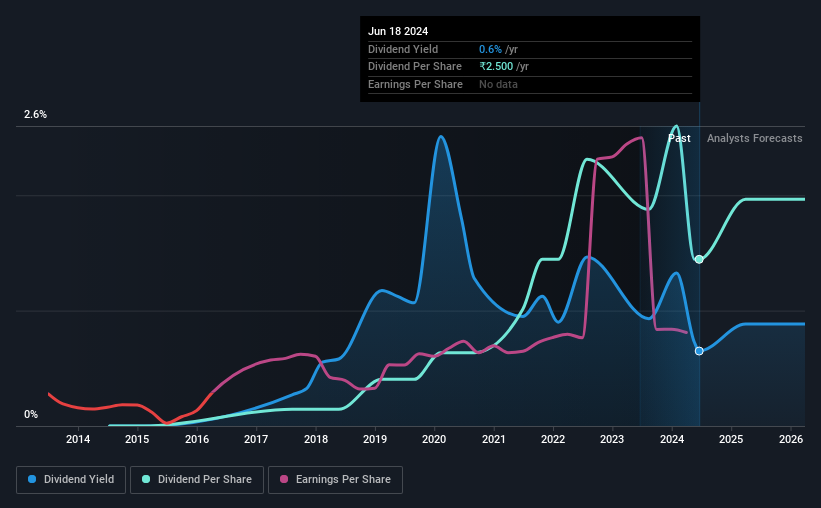Click the 2015 x-axis label

pos(137,439)
